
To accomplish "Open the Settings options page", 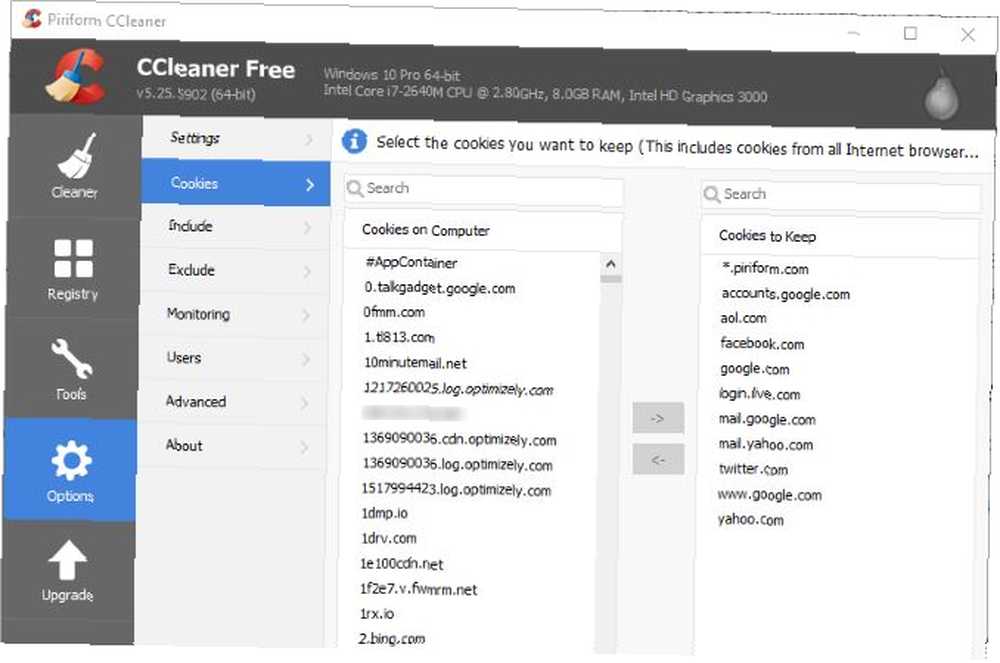I will 236,138.
